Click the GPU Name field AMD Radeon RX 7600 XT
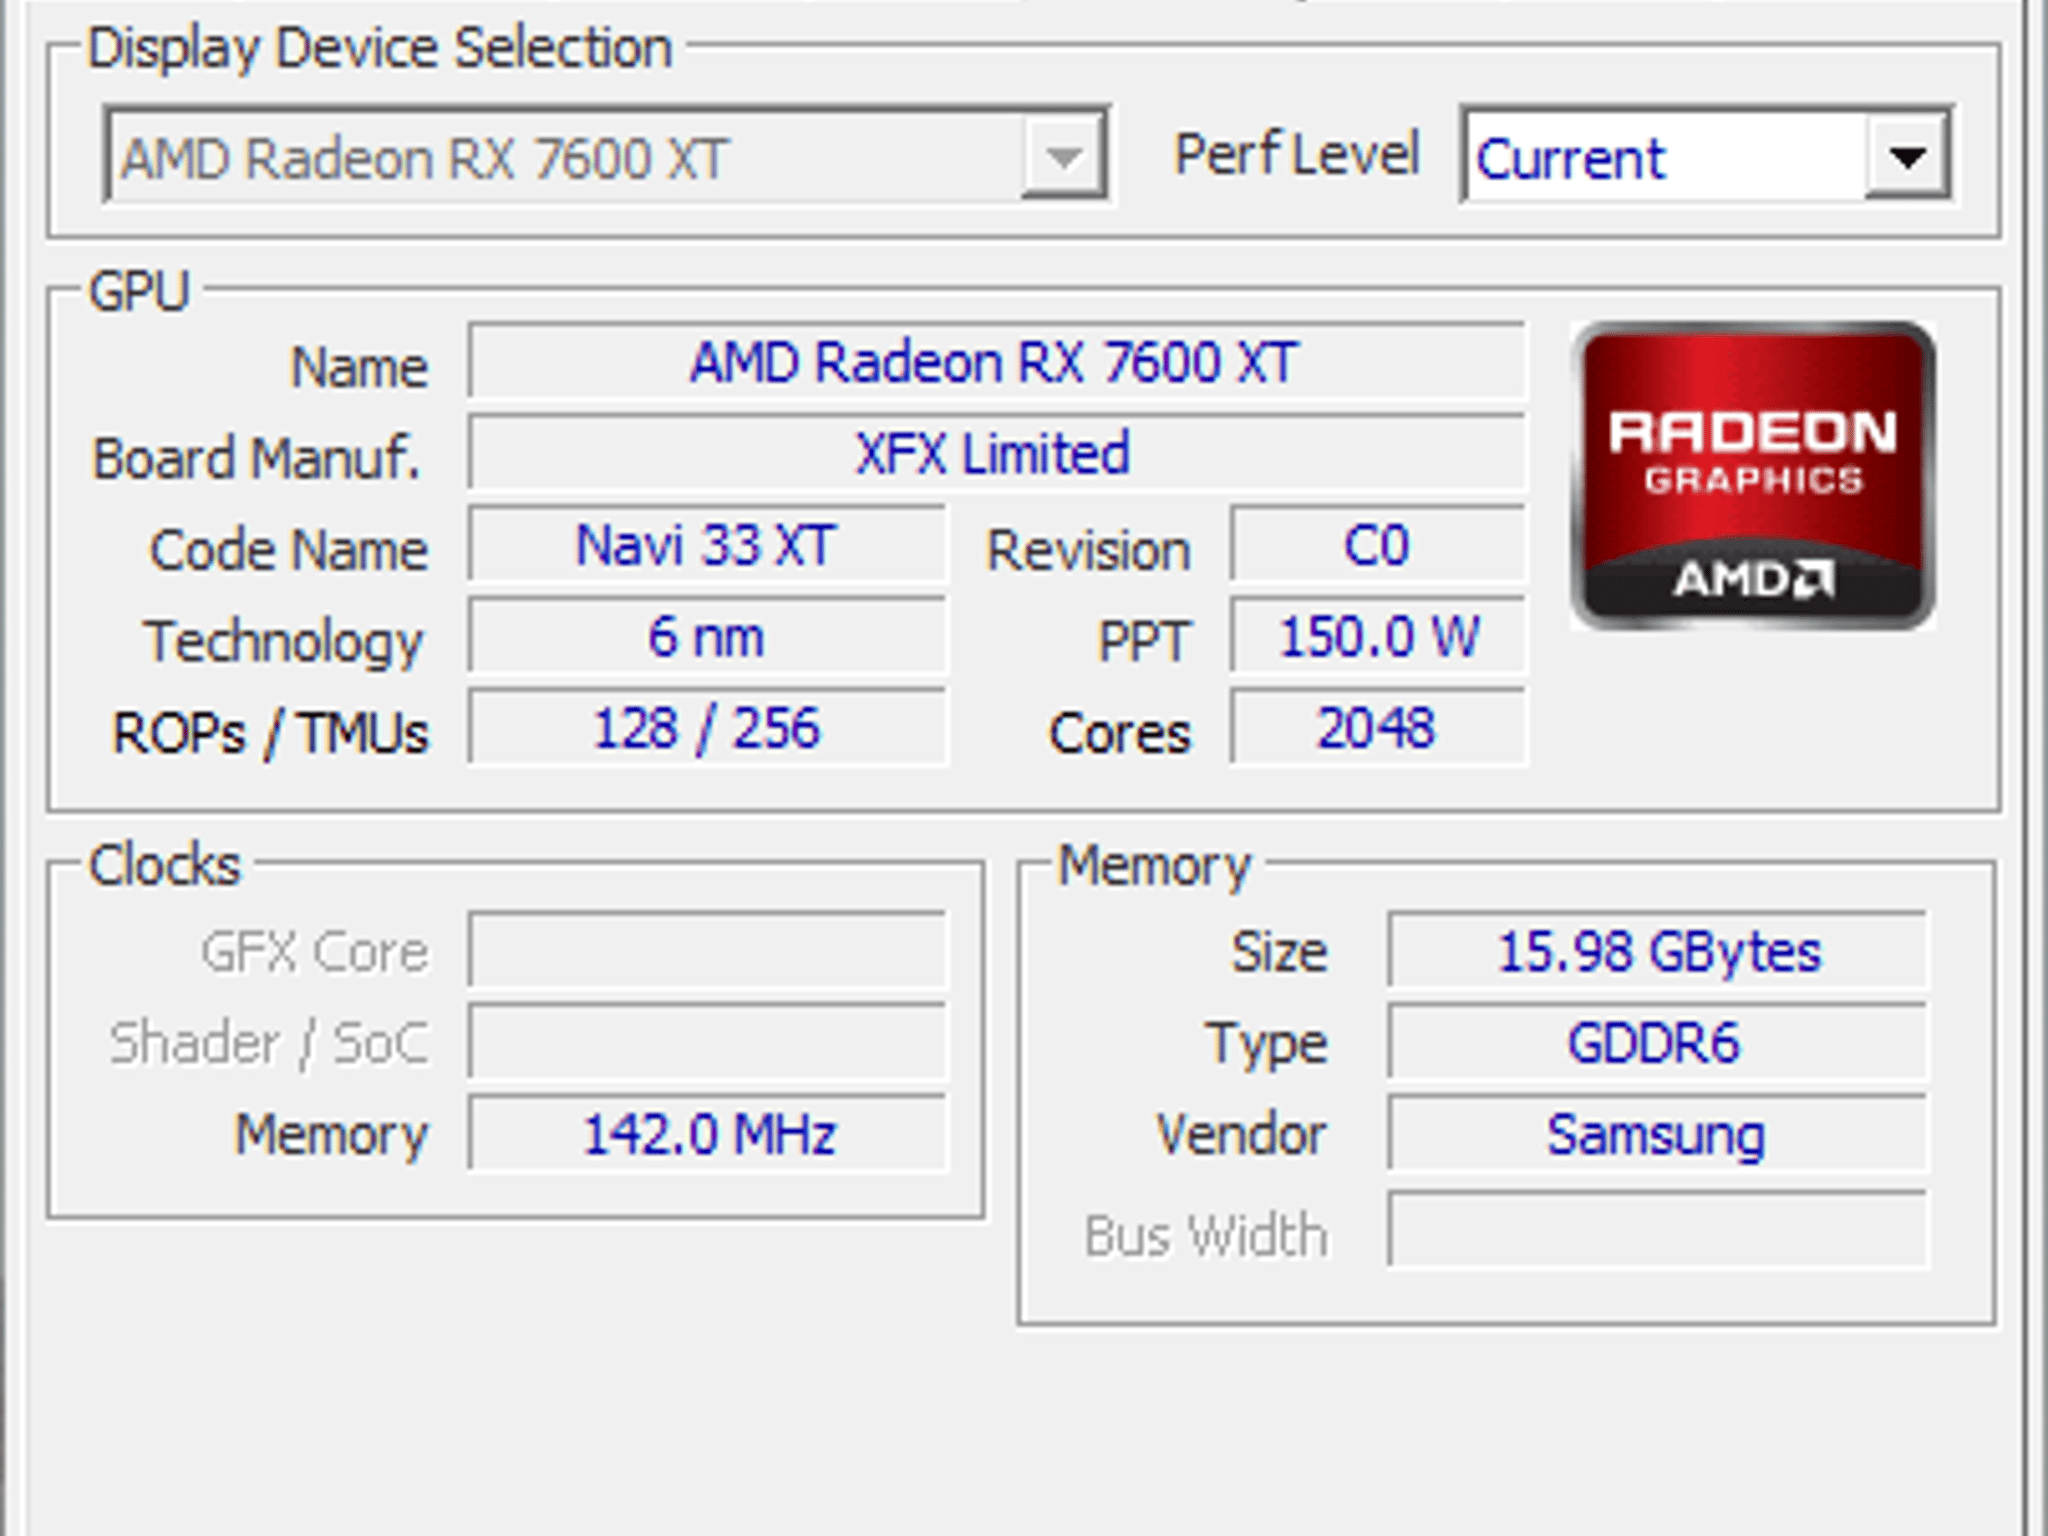This screenshot has width=2048, height=1536. 996,361
